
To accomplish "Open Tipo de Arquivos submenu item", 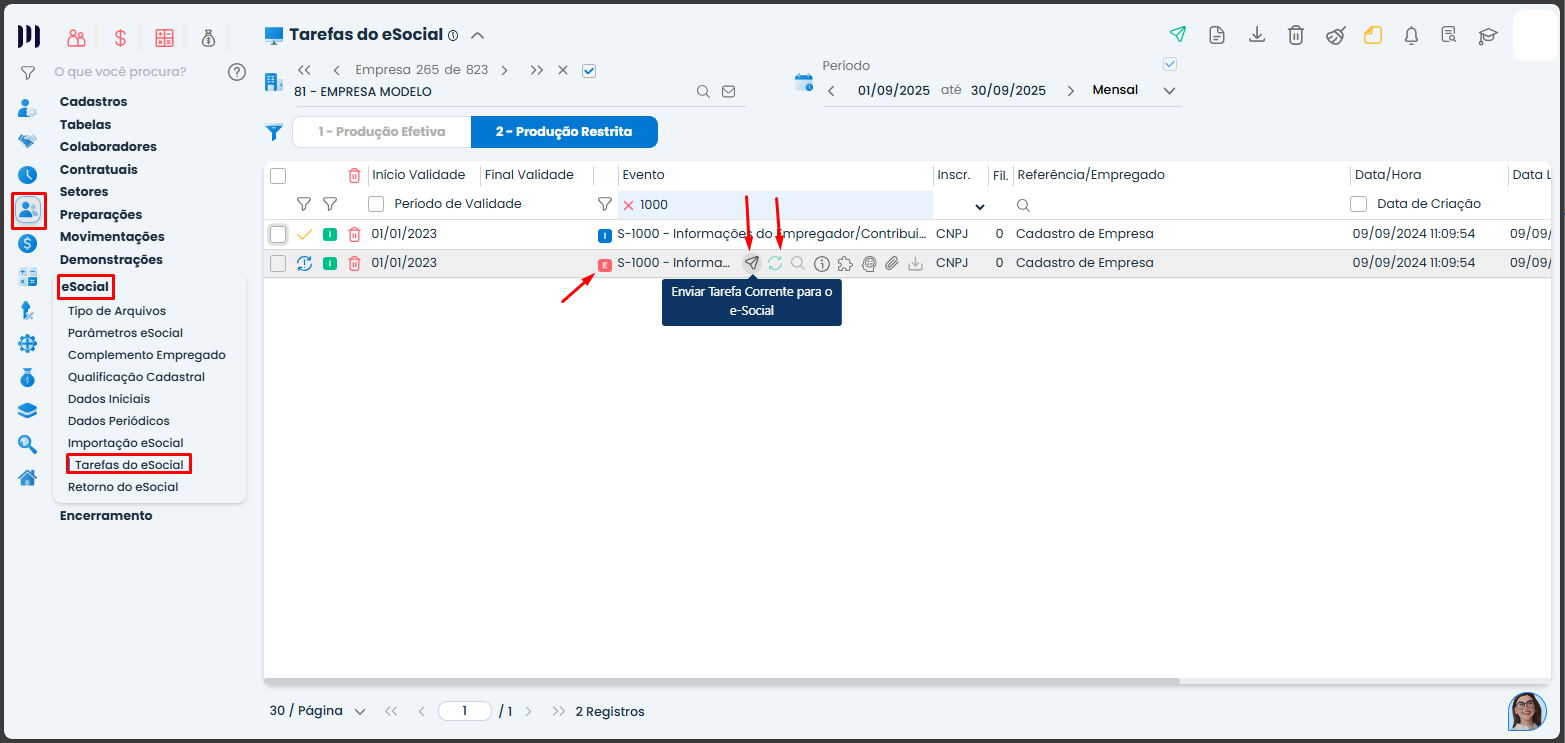I will click(x=117, y=311).
